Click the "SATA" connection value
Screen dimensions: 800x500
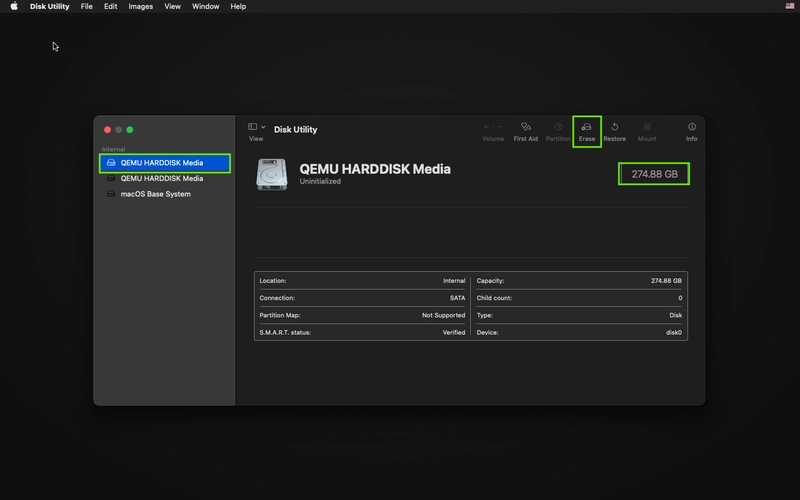coord(457,298)
